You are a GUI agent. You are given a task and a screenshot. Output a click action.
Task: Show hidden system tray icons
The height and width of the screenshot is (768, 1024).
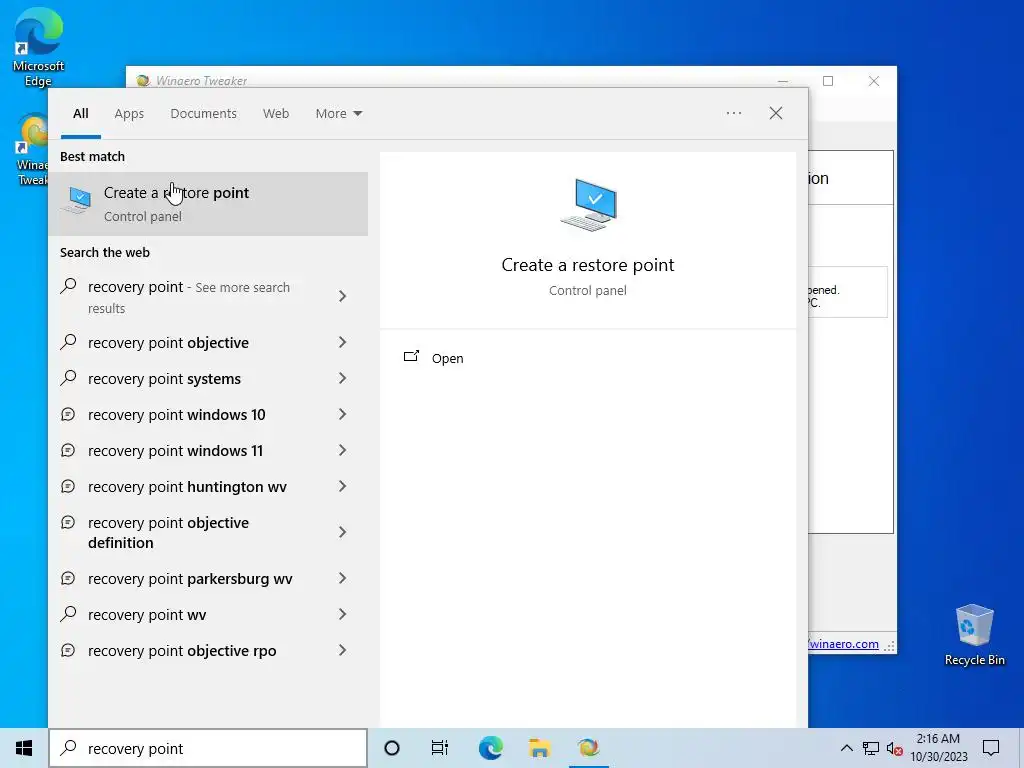point(846,748)
